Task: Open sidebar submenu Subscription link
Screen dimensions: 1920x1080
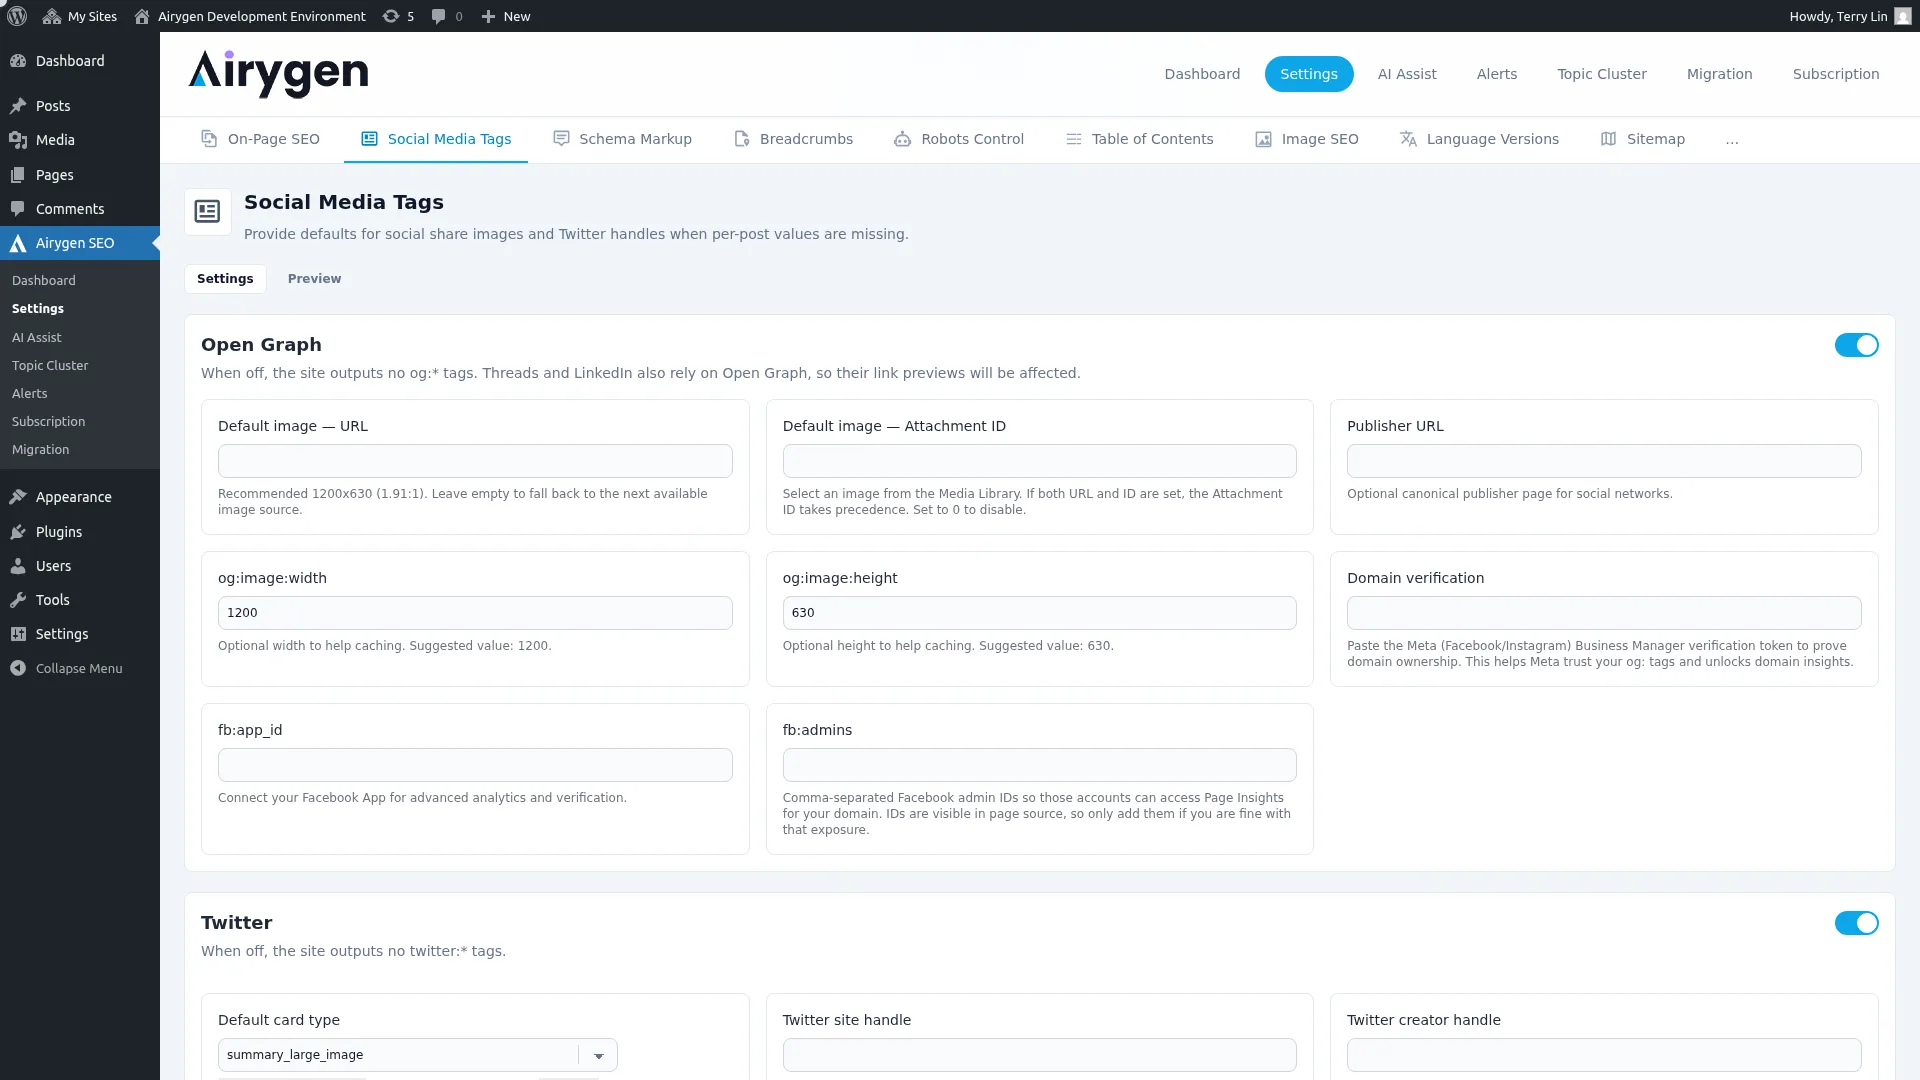Action: click(x=49, y=422)
